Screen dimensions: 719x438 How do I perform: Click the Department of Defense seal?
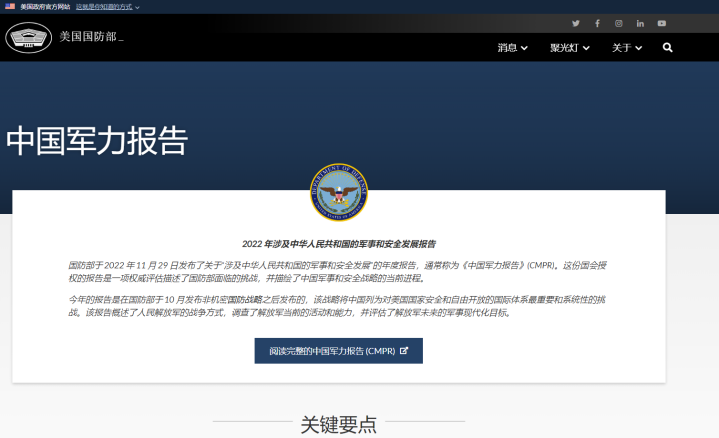[339, 192]
